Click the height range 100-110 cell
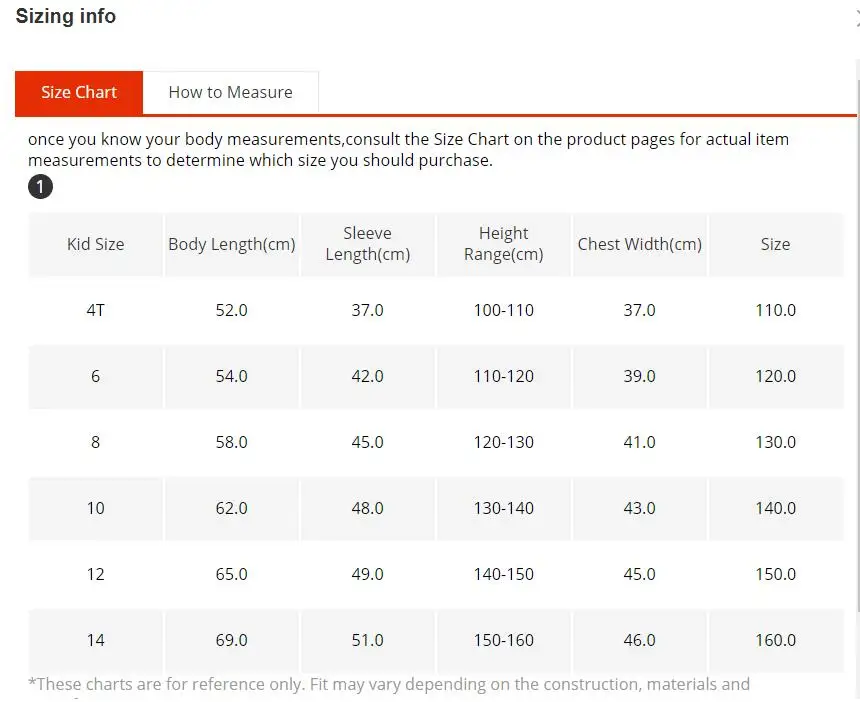The width and height of the screenshot is (860, 702). click(503, 310)
